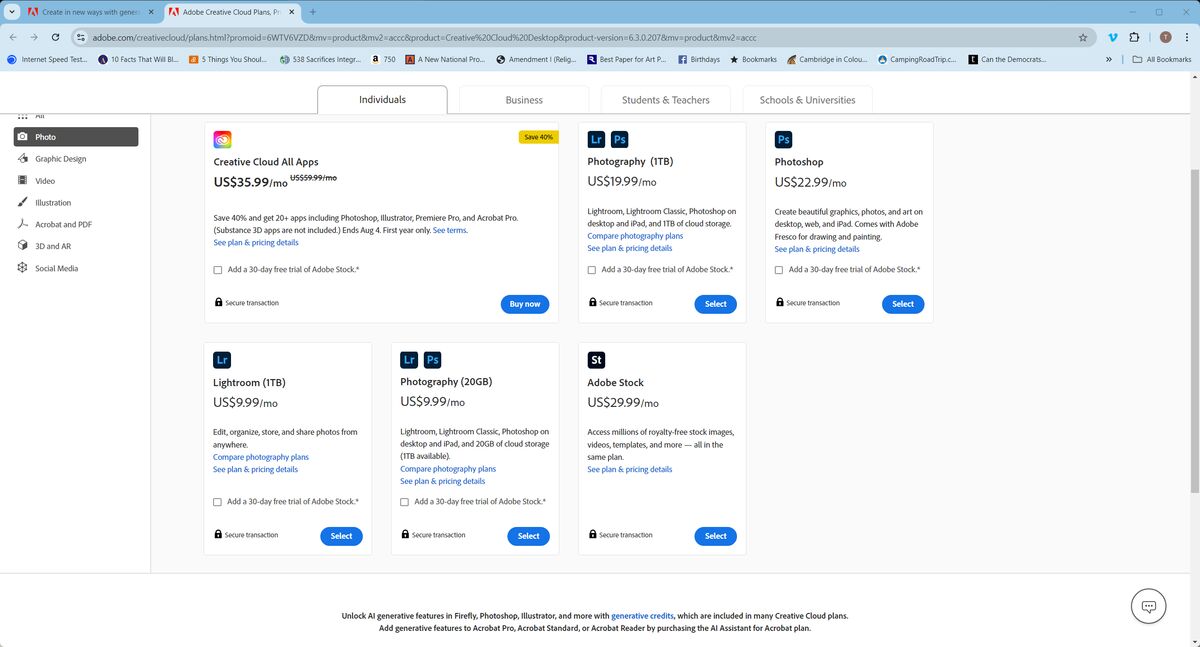1200x647 pixels.
Task: Select the Schools & Universities tab
Action: click(x=807, y=100)
